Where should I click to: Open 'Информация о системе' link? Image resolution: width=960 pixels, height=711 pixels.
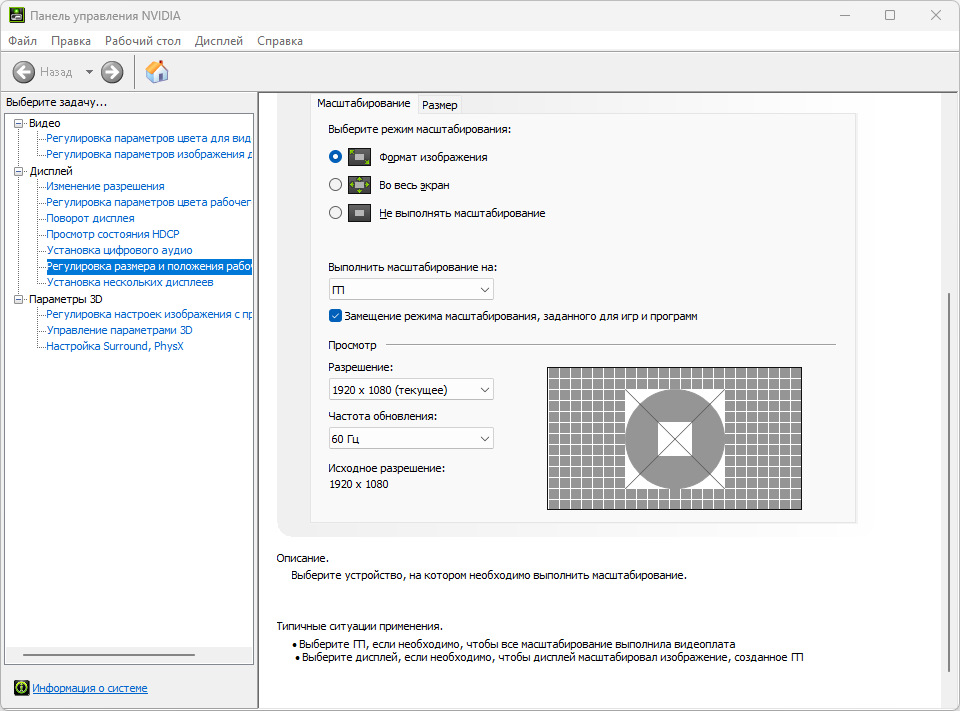click(90, 688)
